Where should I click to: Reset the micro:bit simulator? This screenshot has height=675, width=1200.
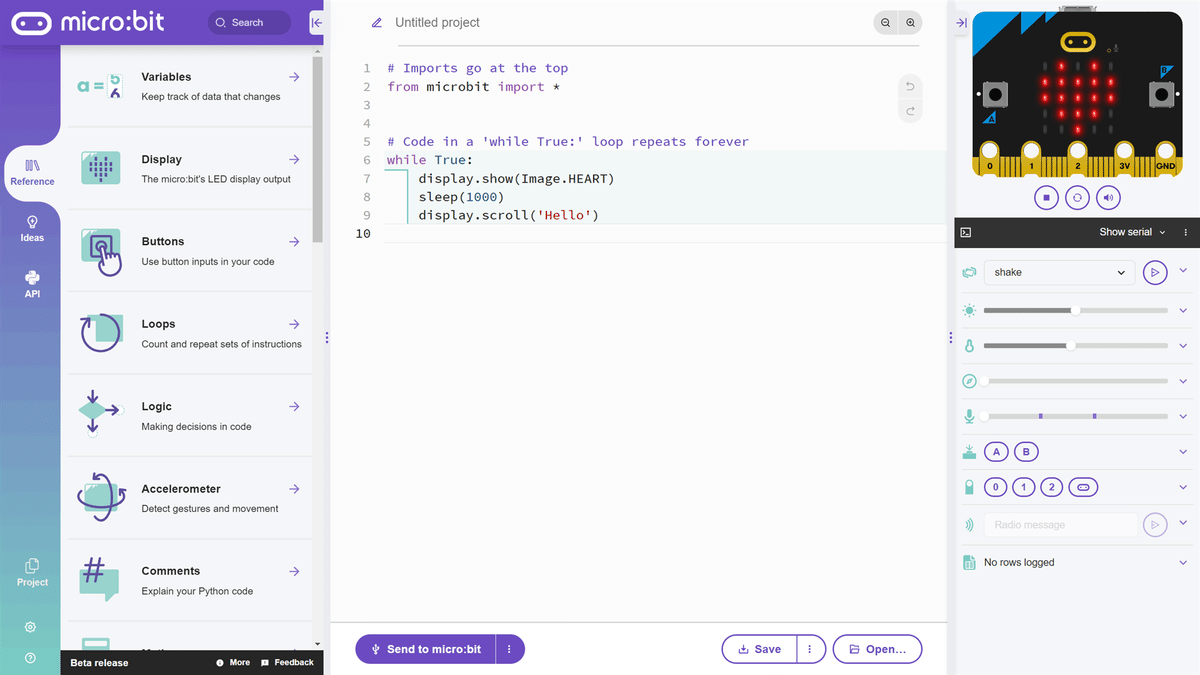pyautogui.click(x=1077, y=197)
